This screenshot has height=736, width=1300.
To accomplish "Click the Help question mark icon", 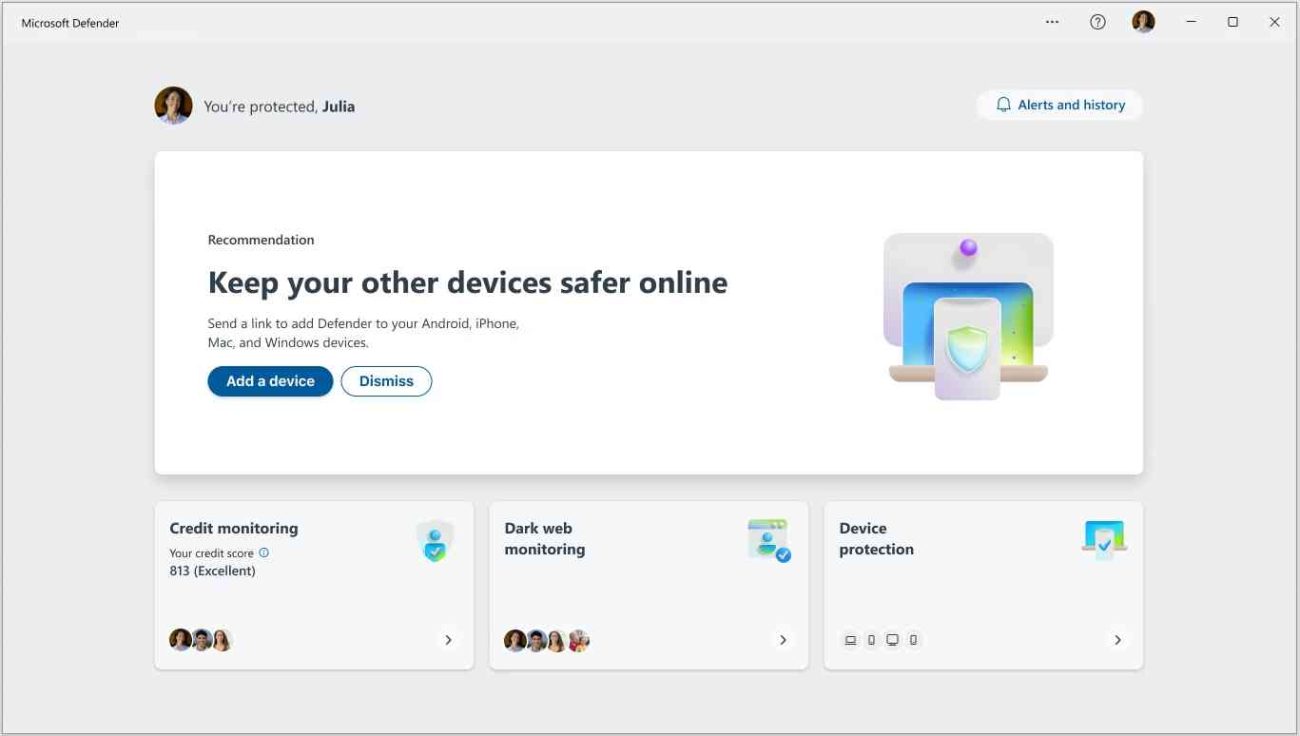I will click(x=1097, y=22).
